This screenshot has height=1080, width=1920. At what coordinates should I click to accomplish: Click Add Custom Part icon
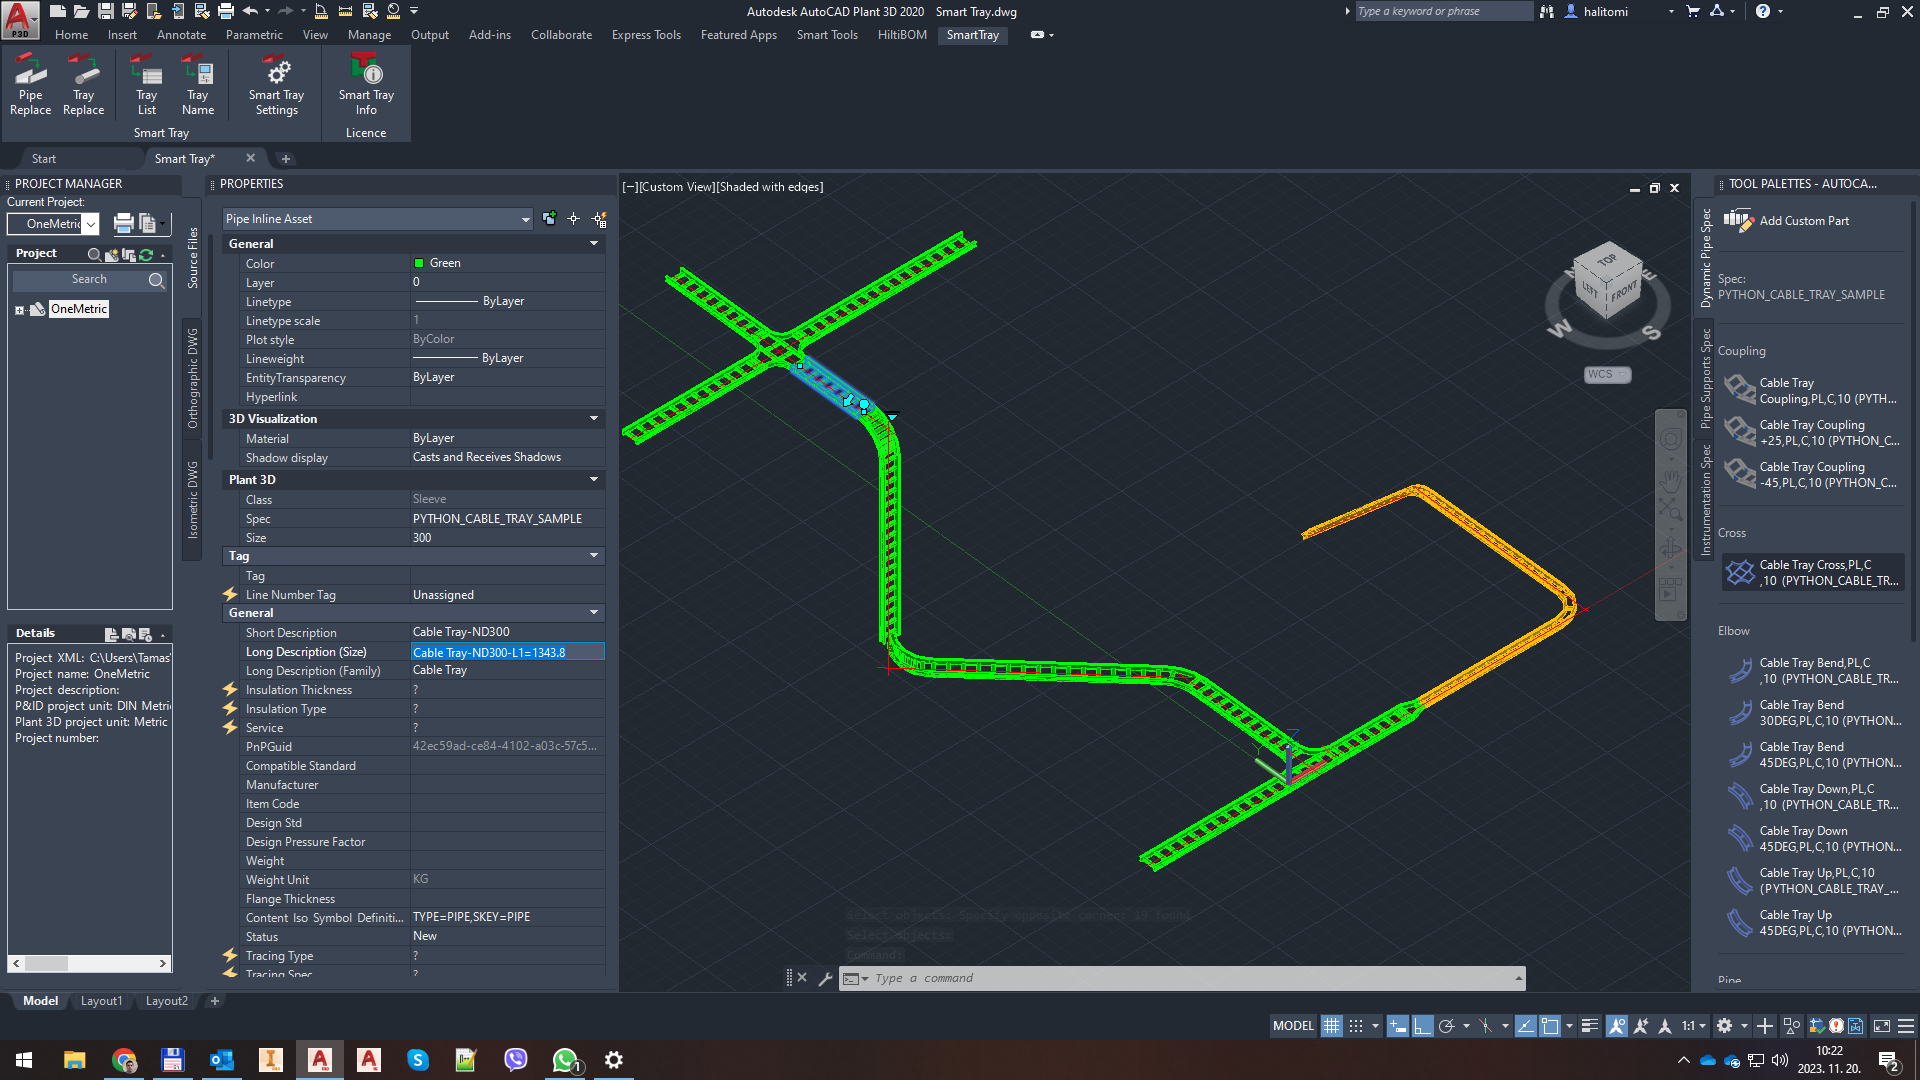tap(1739, 220)
